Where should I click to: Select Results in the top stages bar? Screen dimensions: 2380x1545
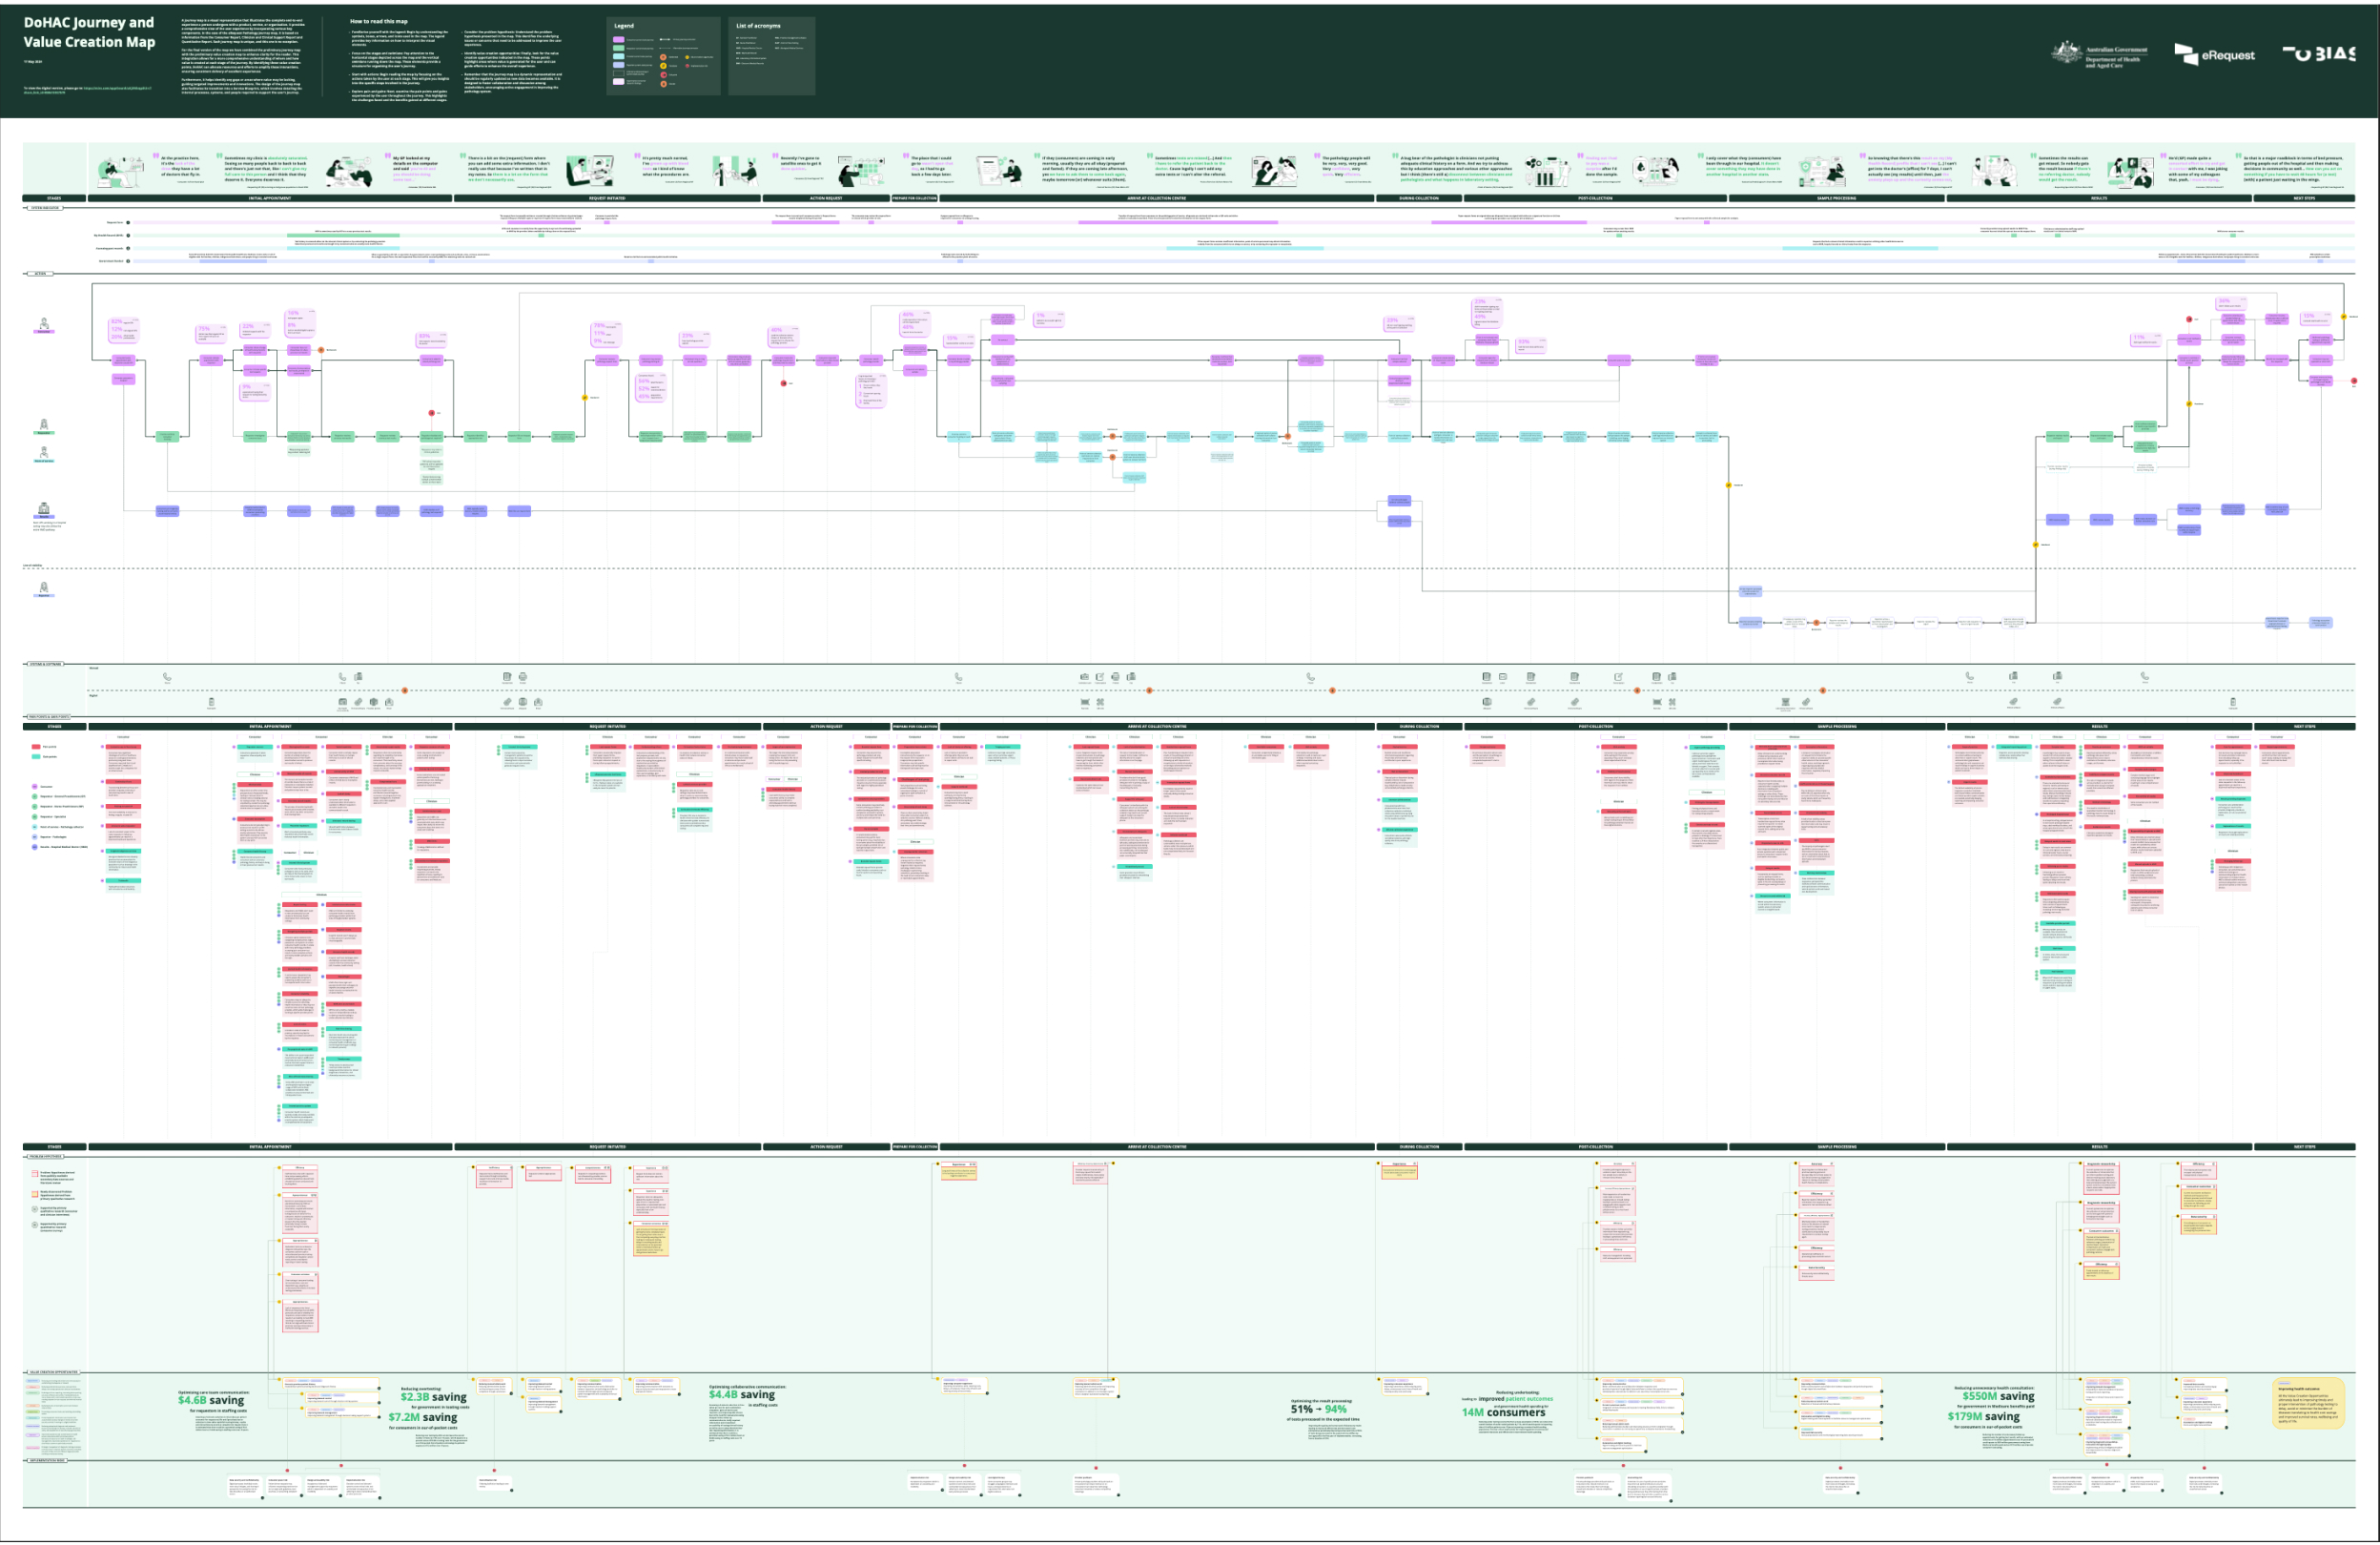(2099, 198)
